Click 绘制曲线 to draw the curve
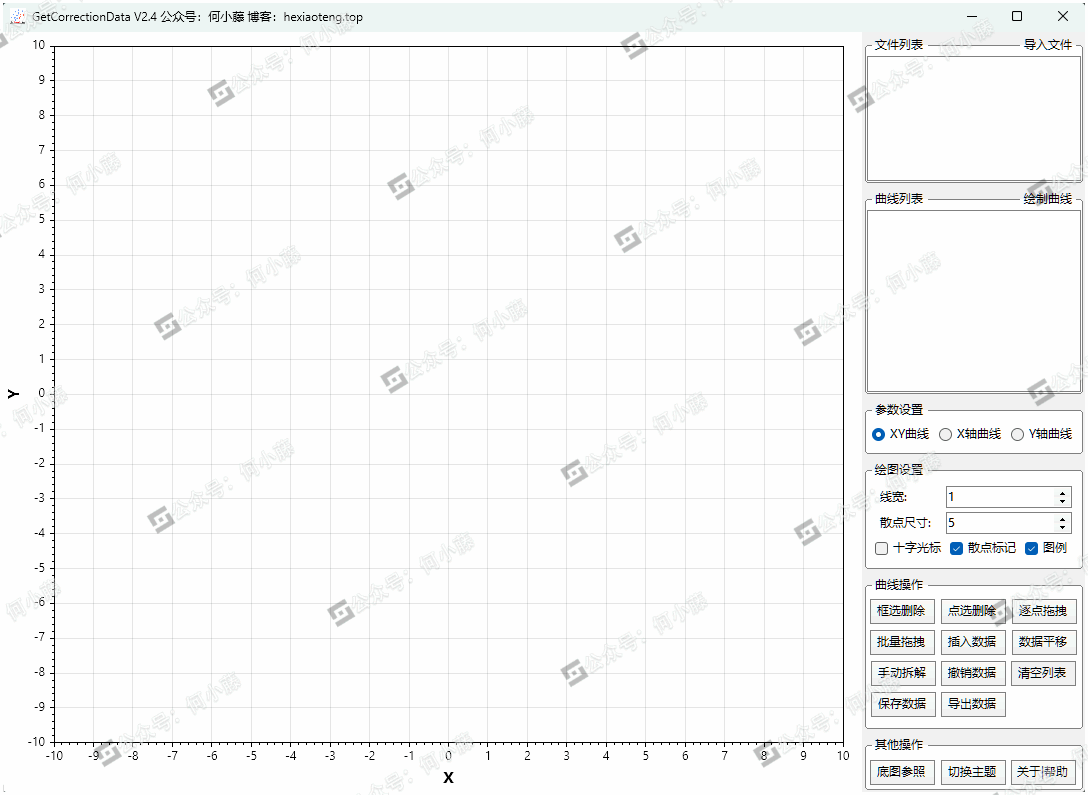This screenshot has height=795, width=1088. [1047, 199]
